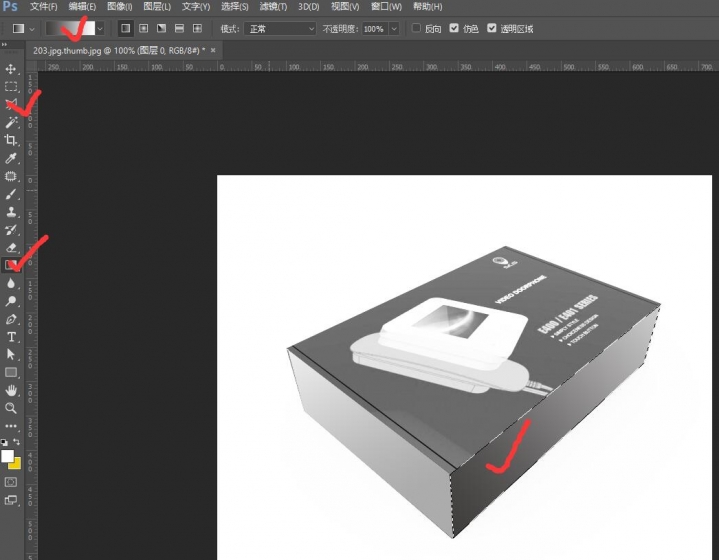Select the Move tool
The height and width of the screenshot is (560, 719).
11,69
